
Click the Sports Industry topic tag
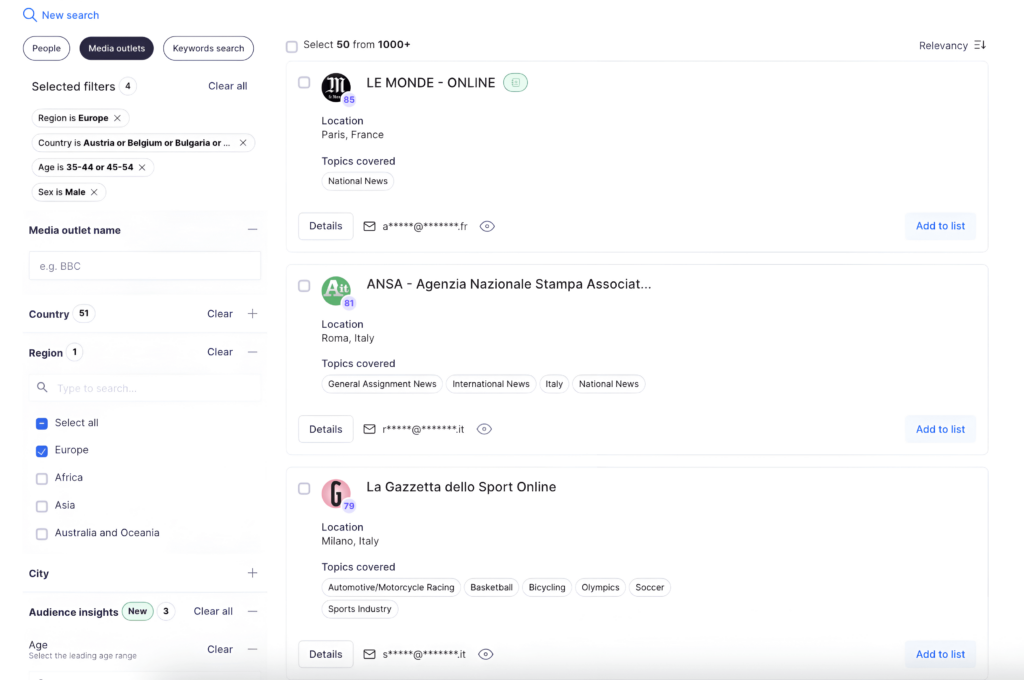click(360, 609)
